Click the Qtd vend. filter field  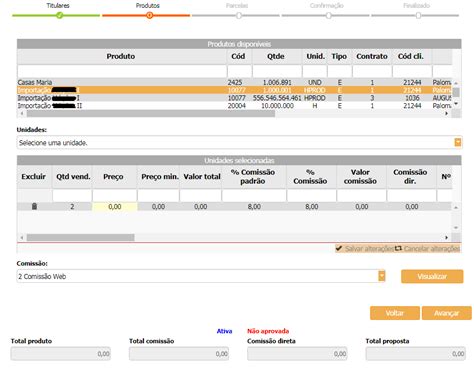pyautogui.click(x=72, y=196)
